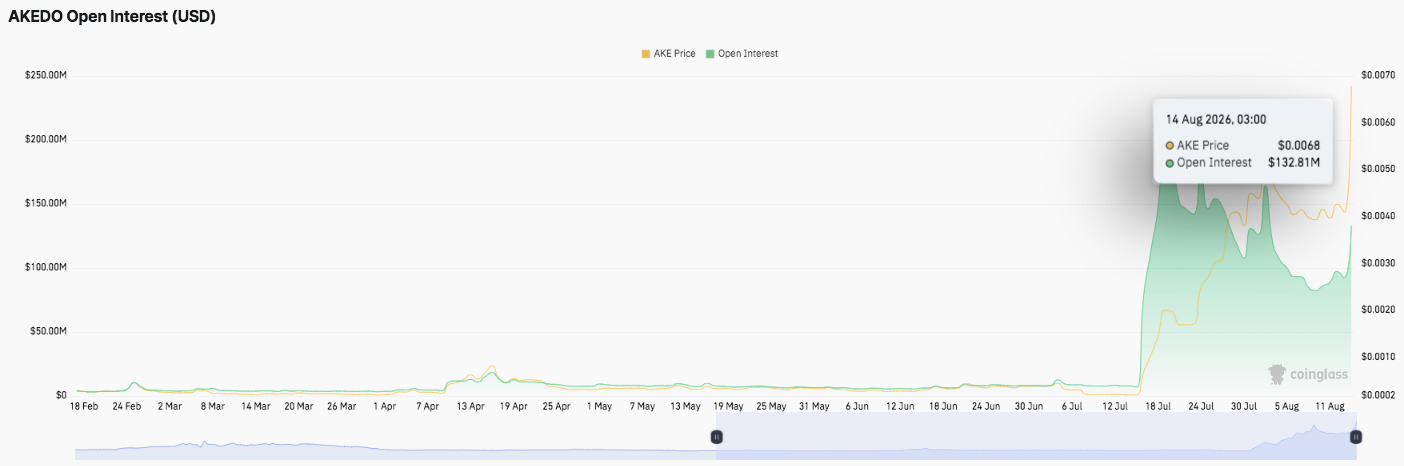Click the 12 Jun date label

pyautogui.click(x=900, y=407)
